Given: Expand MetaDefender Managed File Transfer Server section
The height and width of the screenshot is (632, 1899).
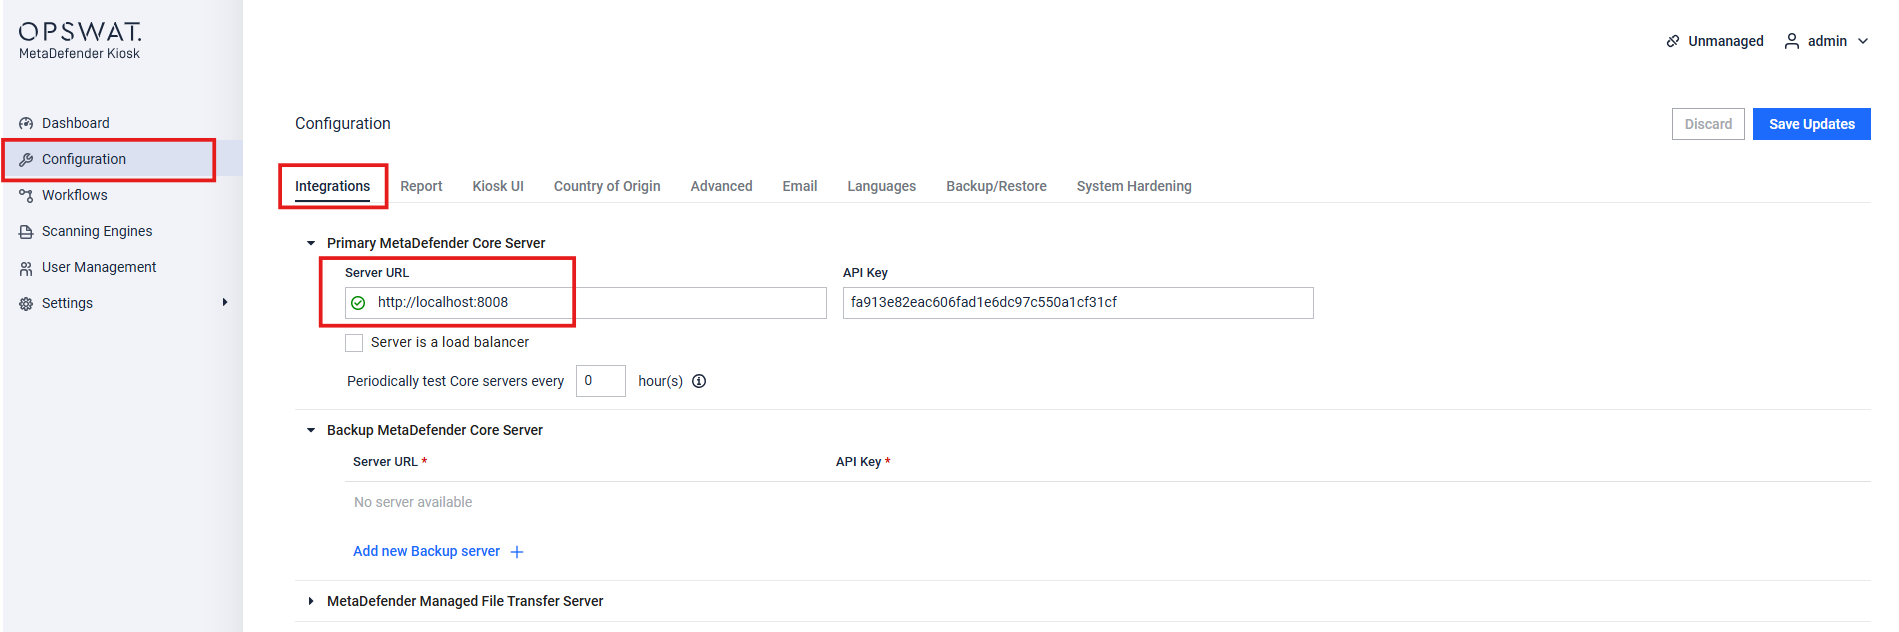Looking at the screenshot, I should (311, 601).
